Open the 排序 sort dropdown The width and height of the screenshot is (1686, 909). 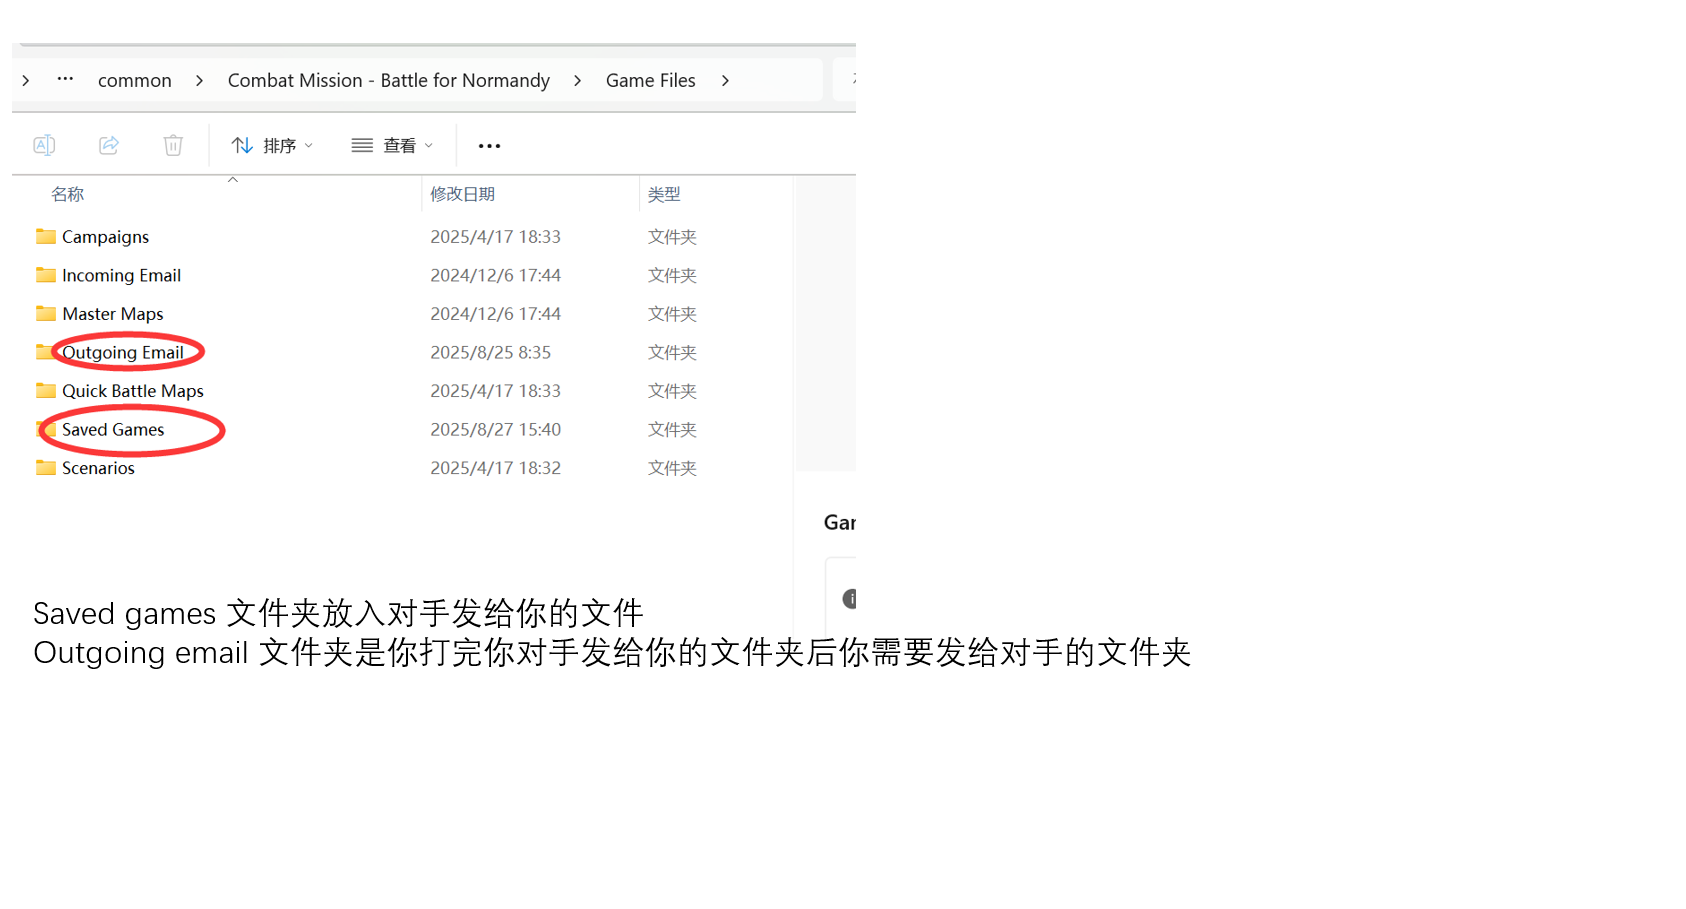pos(272,146)
